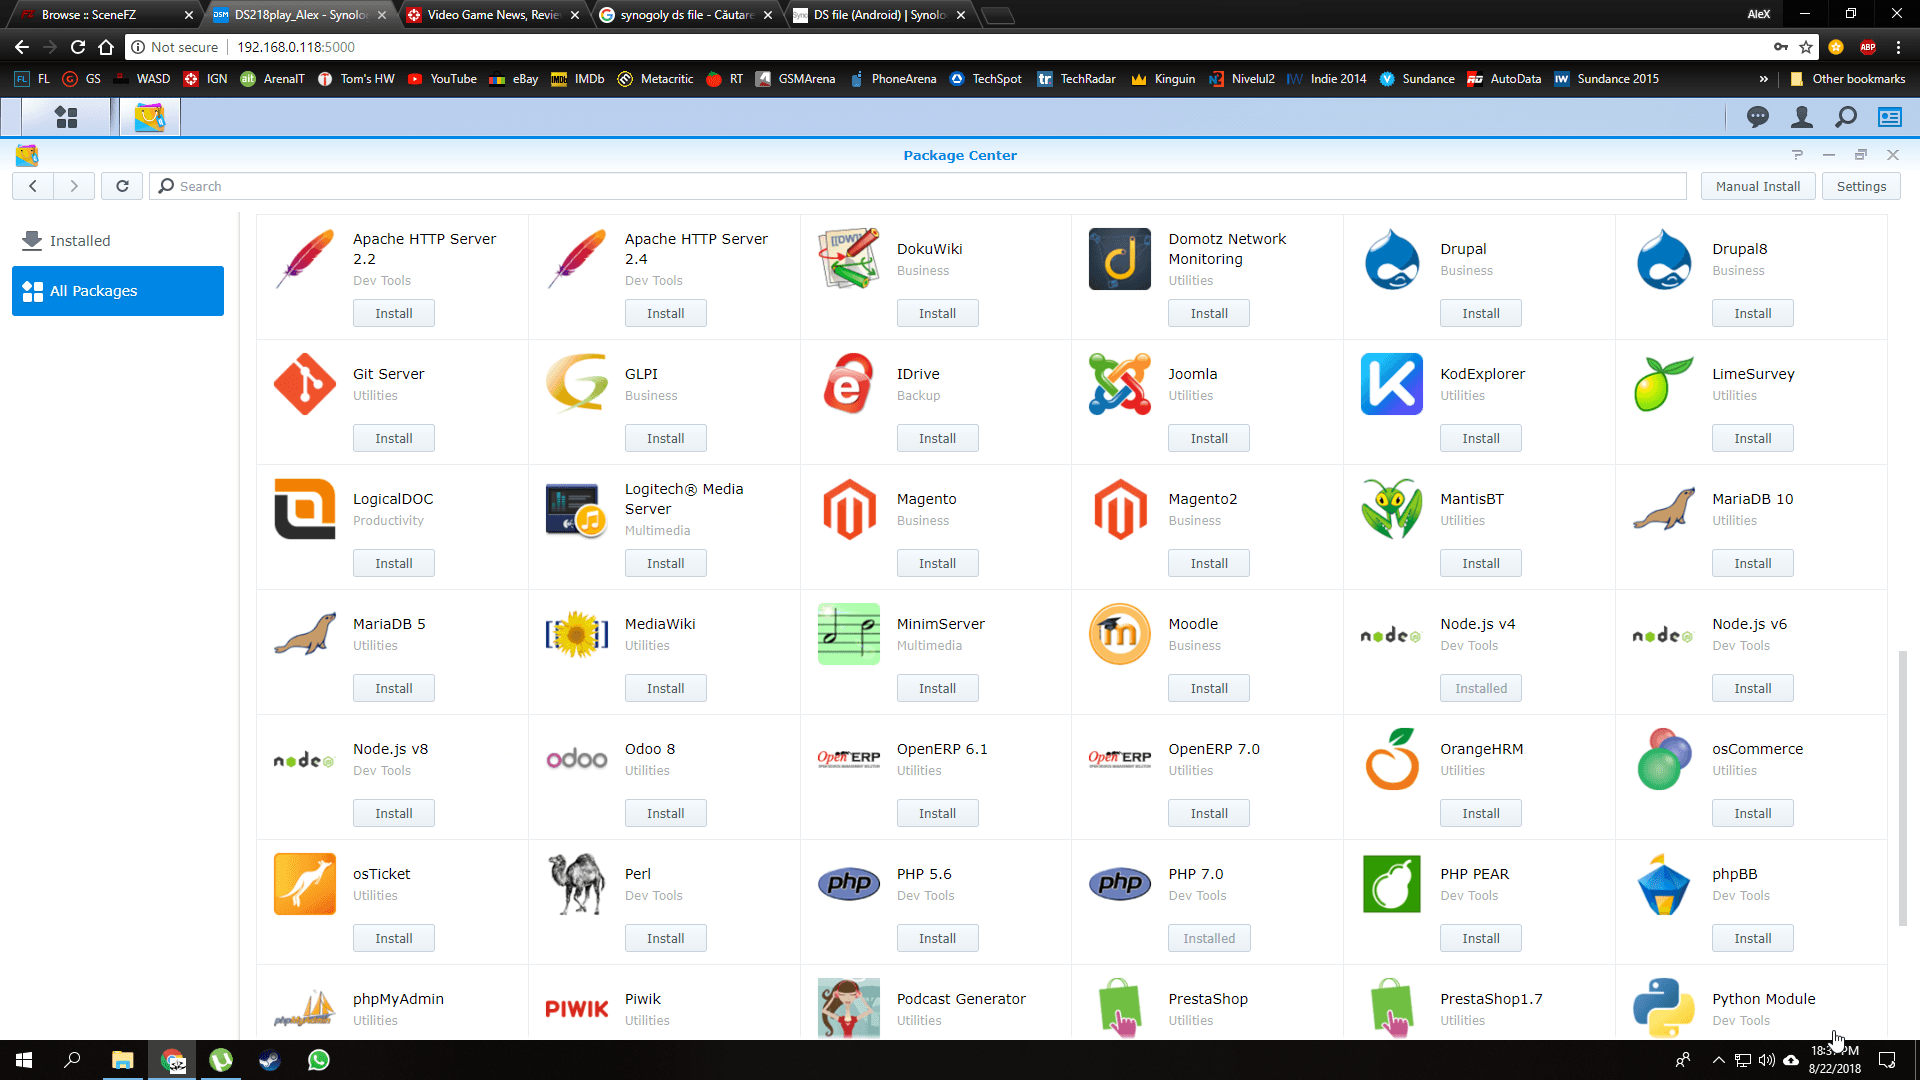Open the Joomla package icon

click(x=1119, y=384)
